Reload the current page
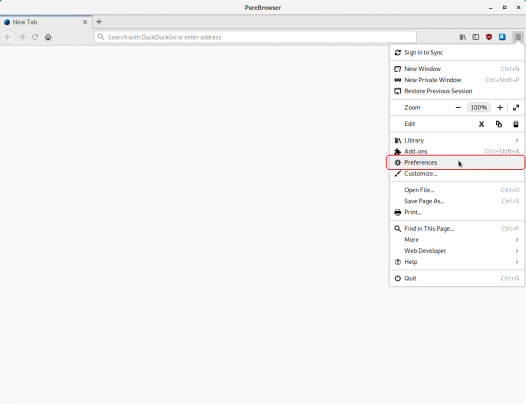The width and height of the screenshot is (526, 404). [x=35, y=37]
